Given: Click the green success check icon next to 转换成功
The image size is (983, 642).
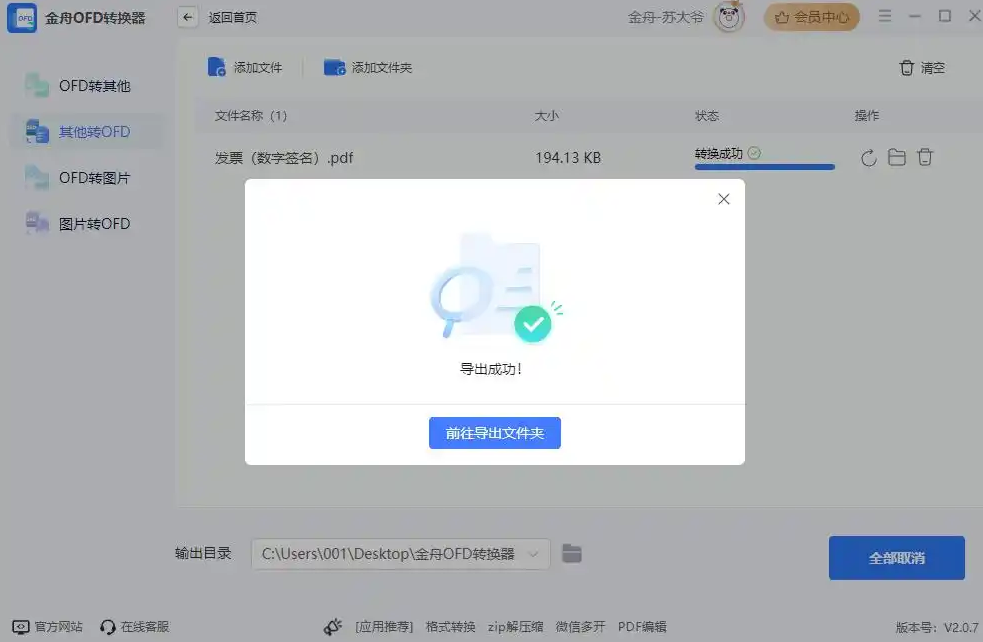Looking at the screenshot, I should (x=754, y=153).
